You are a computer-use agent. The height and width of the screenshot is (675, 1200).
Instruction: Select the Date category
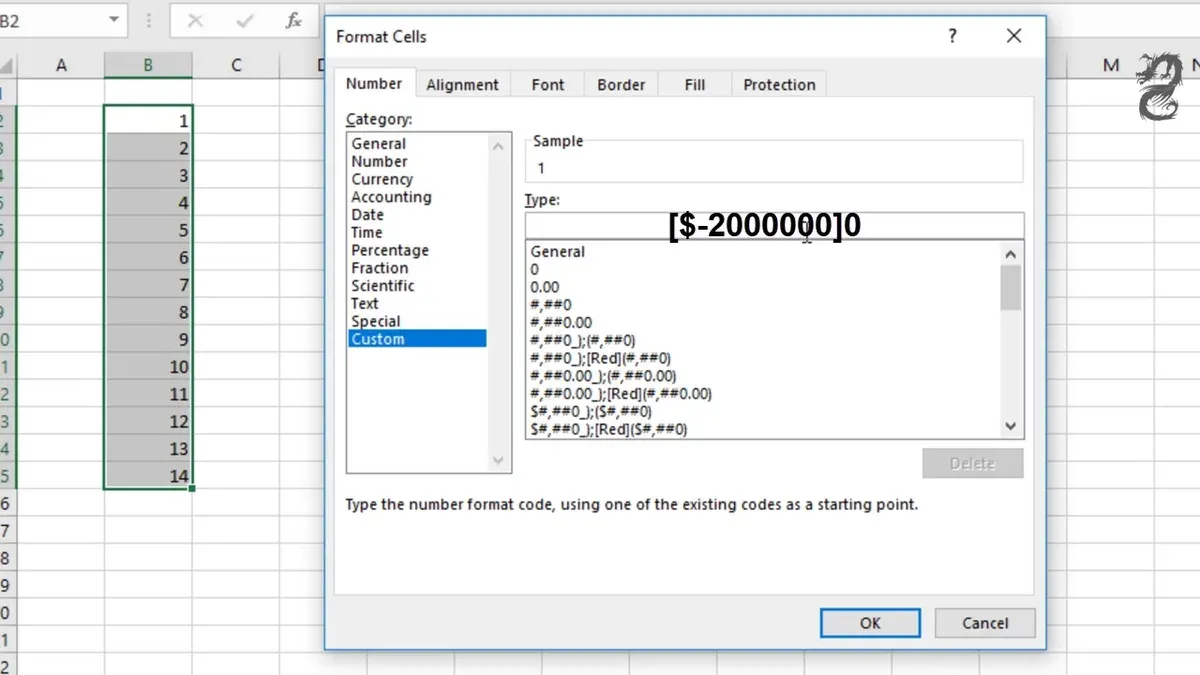coord(367,215)
